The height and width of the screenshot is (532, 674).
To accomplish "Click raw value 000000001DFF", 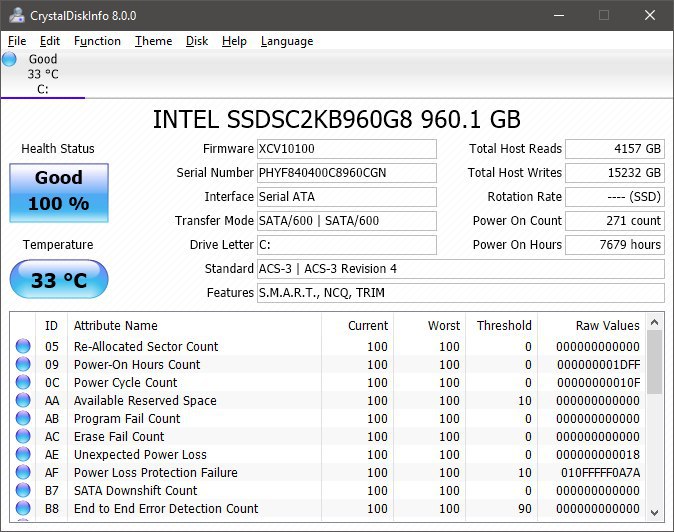I will pos(599,364).
